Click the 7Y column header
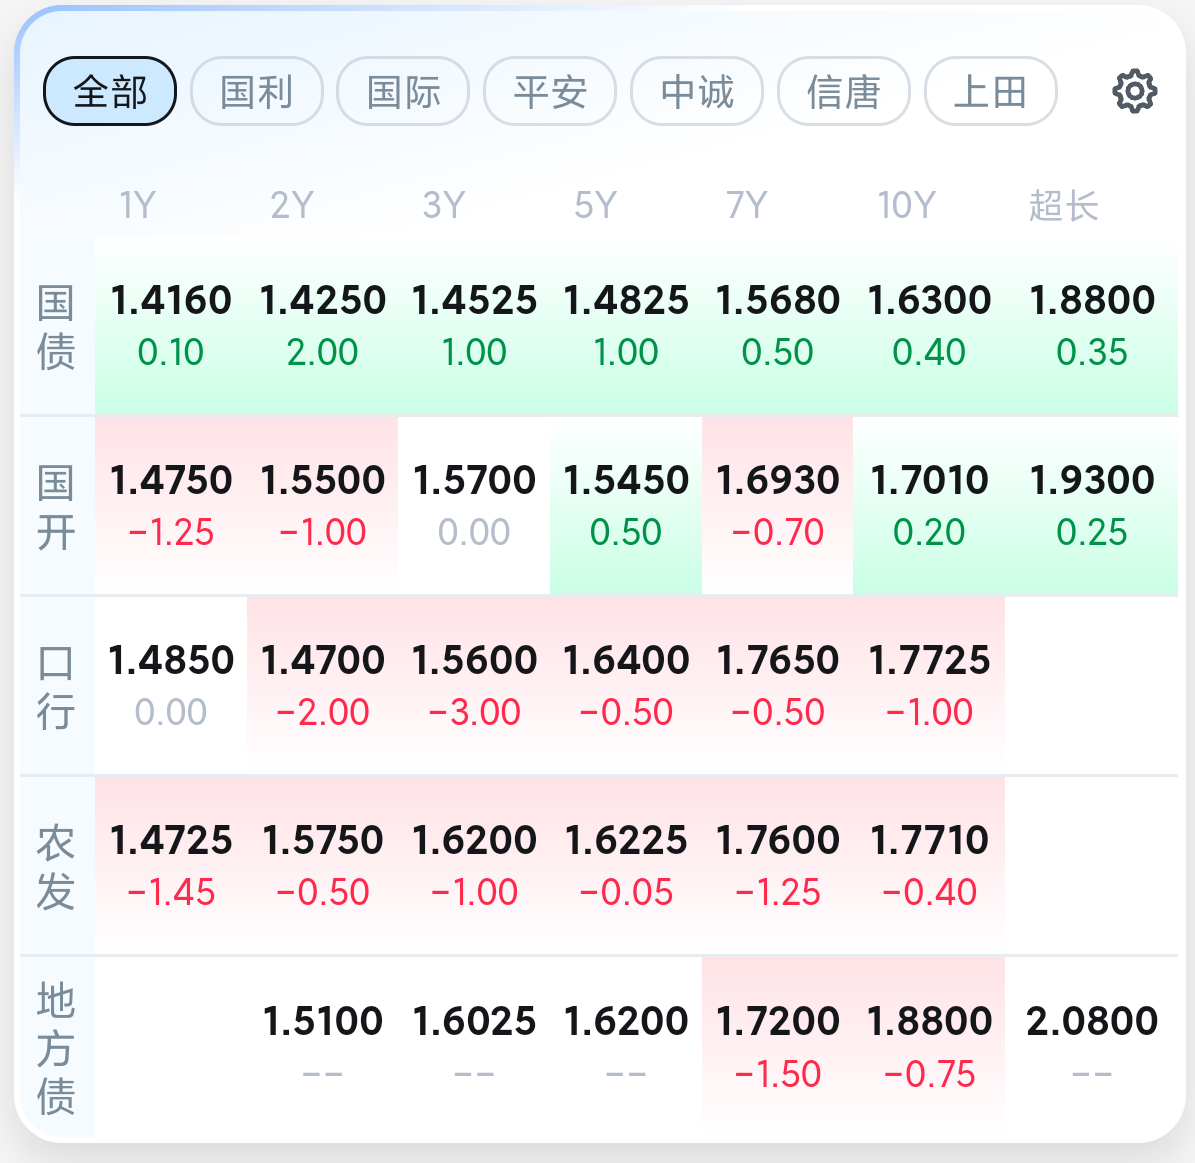1195x1163 pixels. (746, 205)
